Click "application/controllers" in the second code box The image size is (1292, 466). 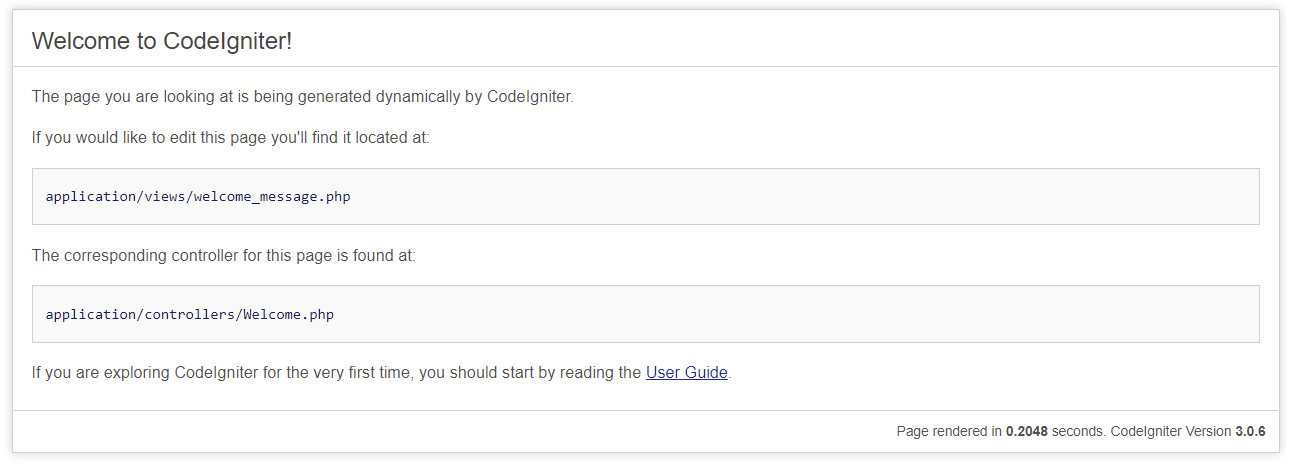point(139,314)
